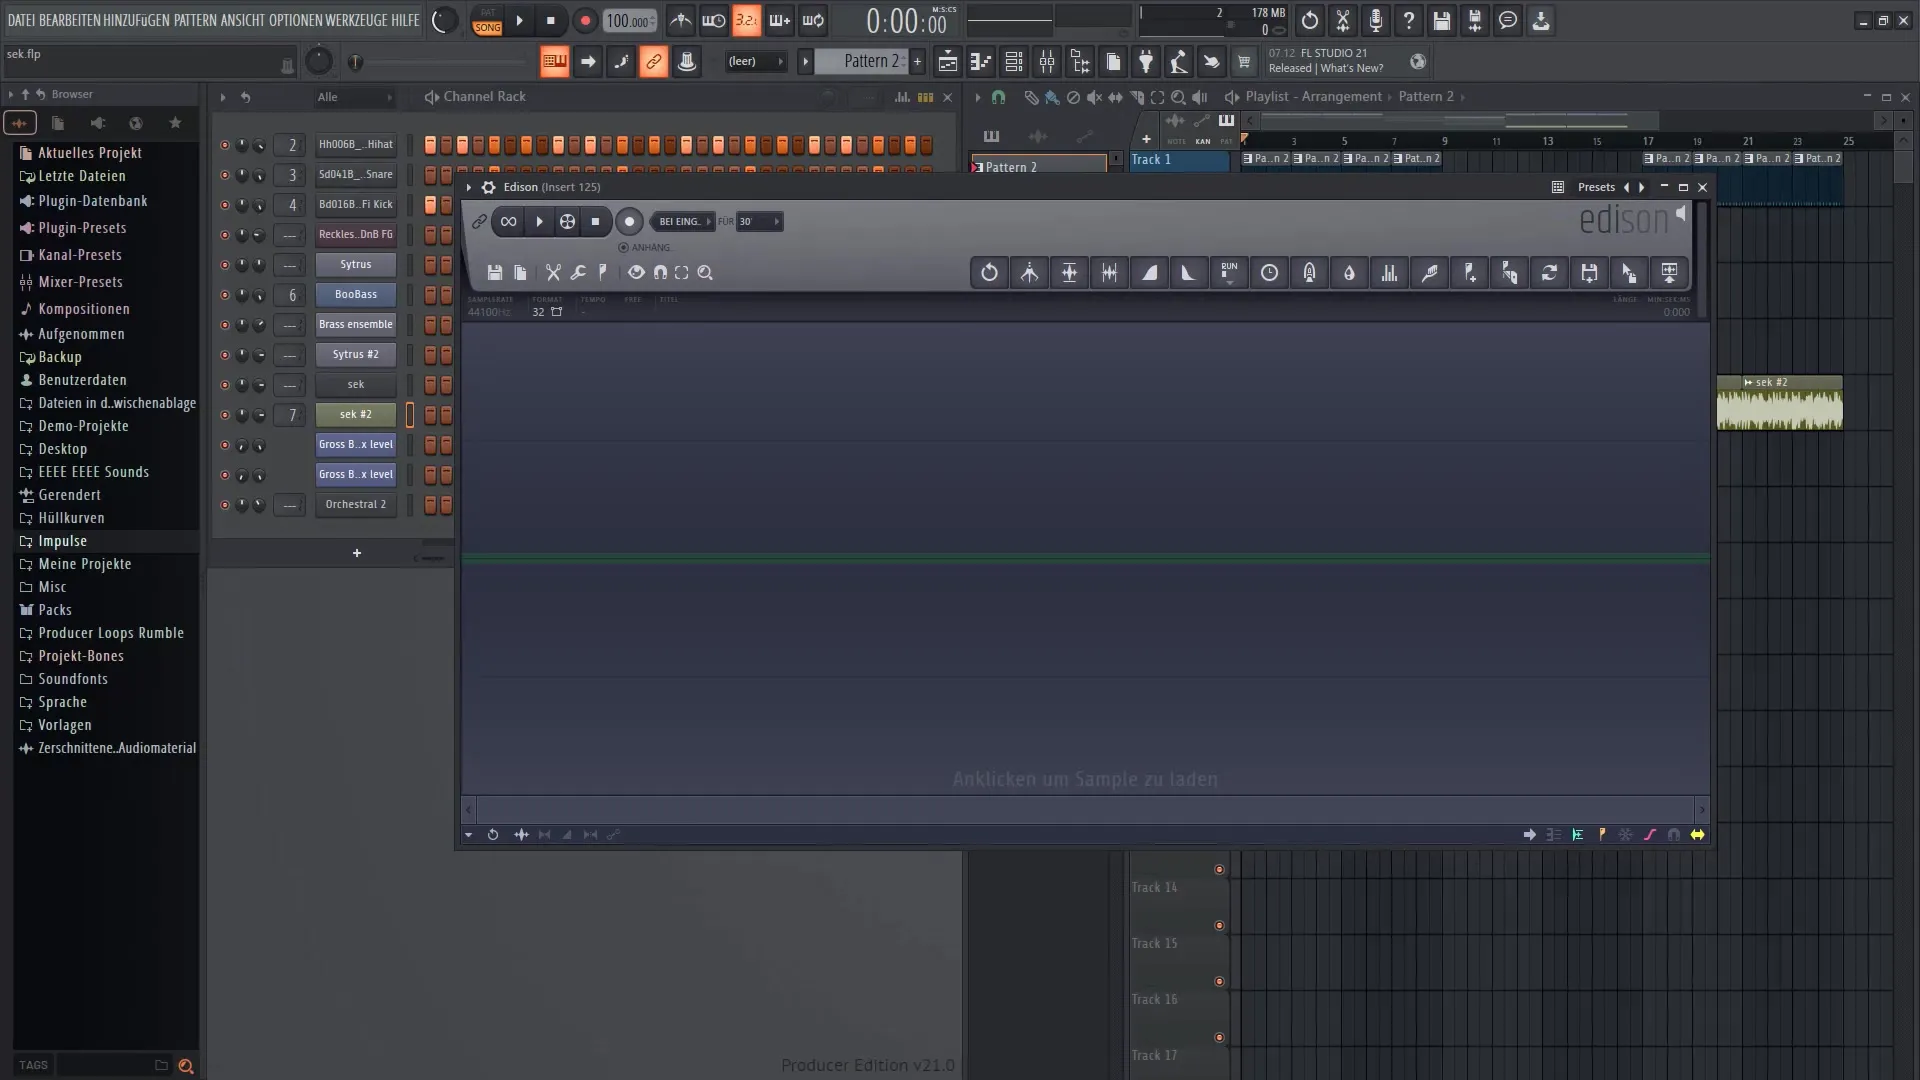This screenshot has height=1080, width=1920.
Task: Open the mixer view icon in the toolbar
Action: point(1047,62)
